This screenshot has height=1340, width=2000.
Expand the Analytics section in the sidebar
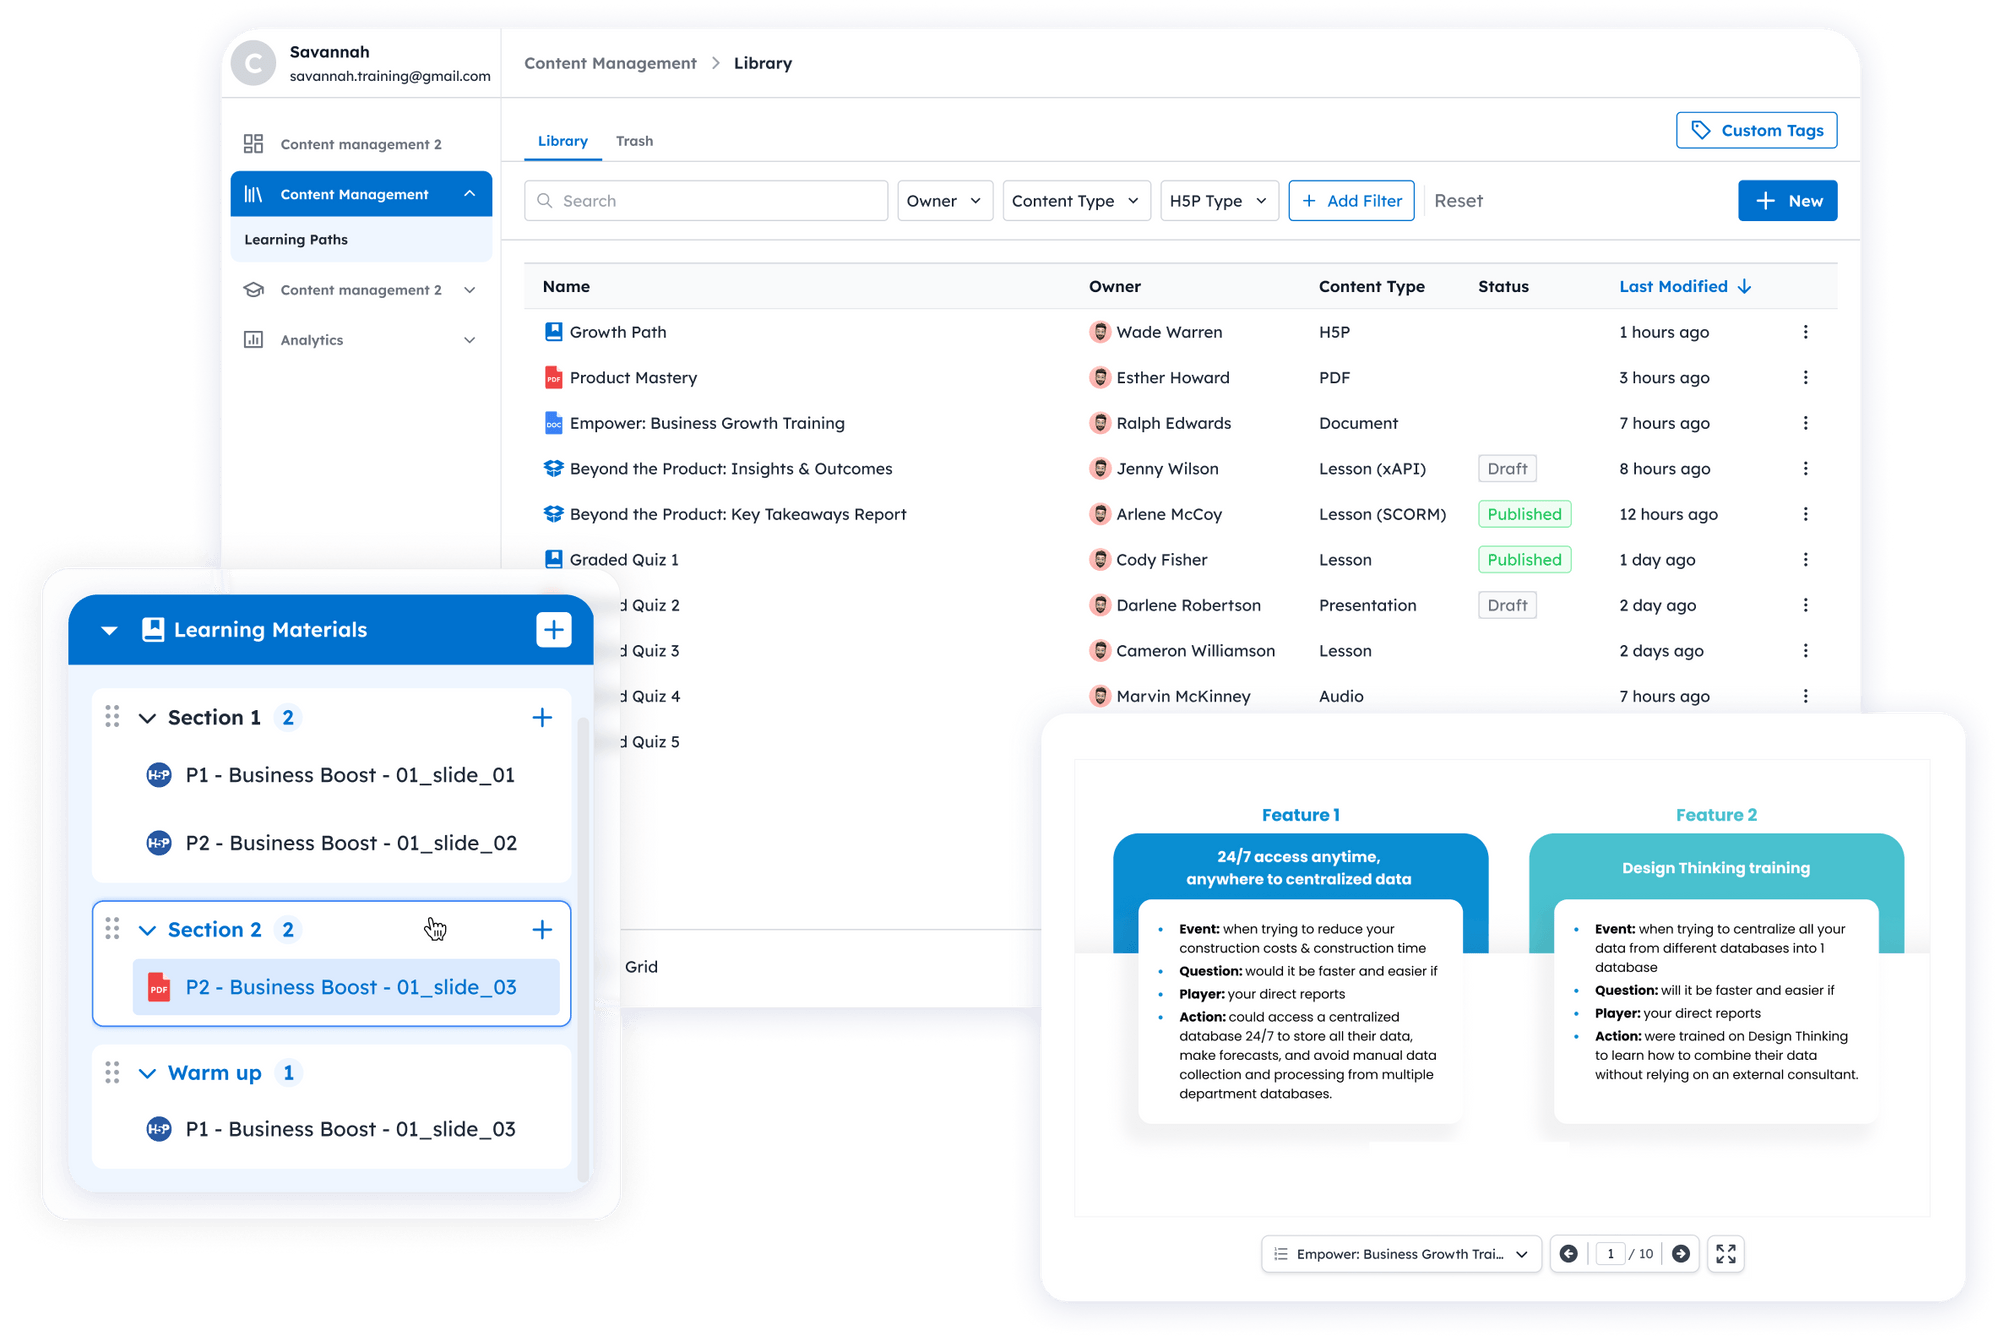[x=470, y=340]
